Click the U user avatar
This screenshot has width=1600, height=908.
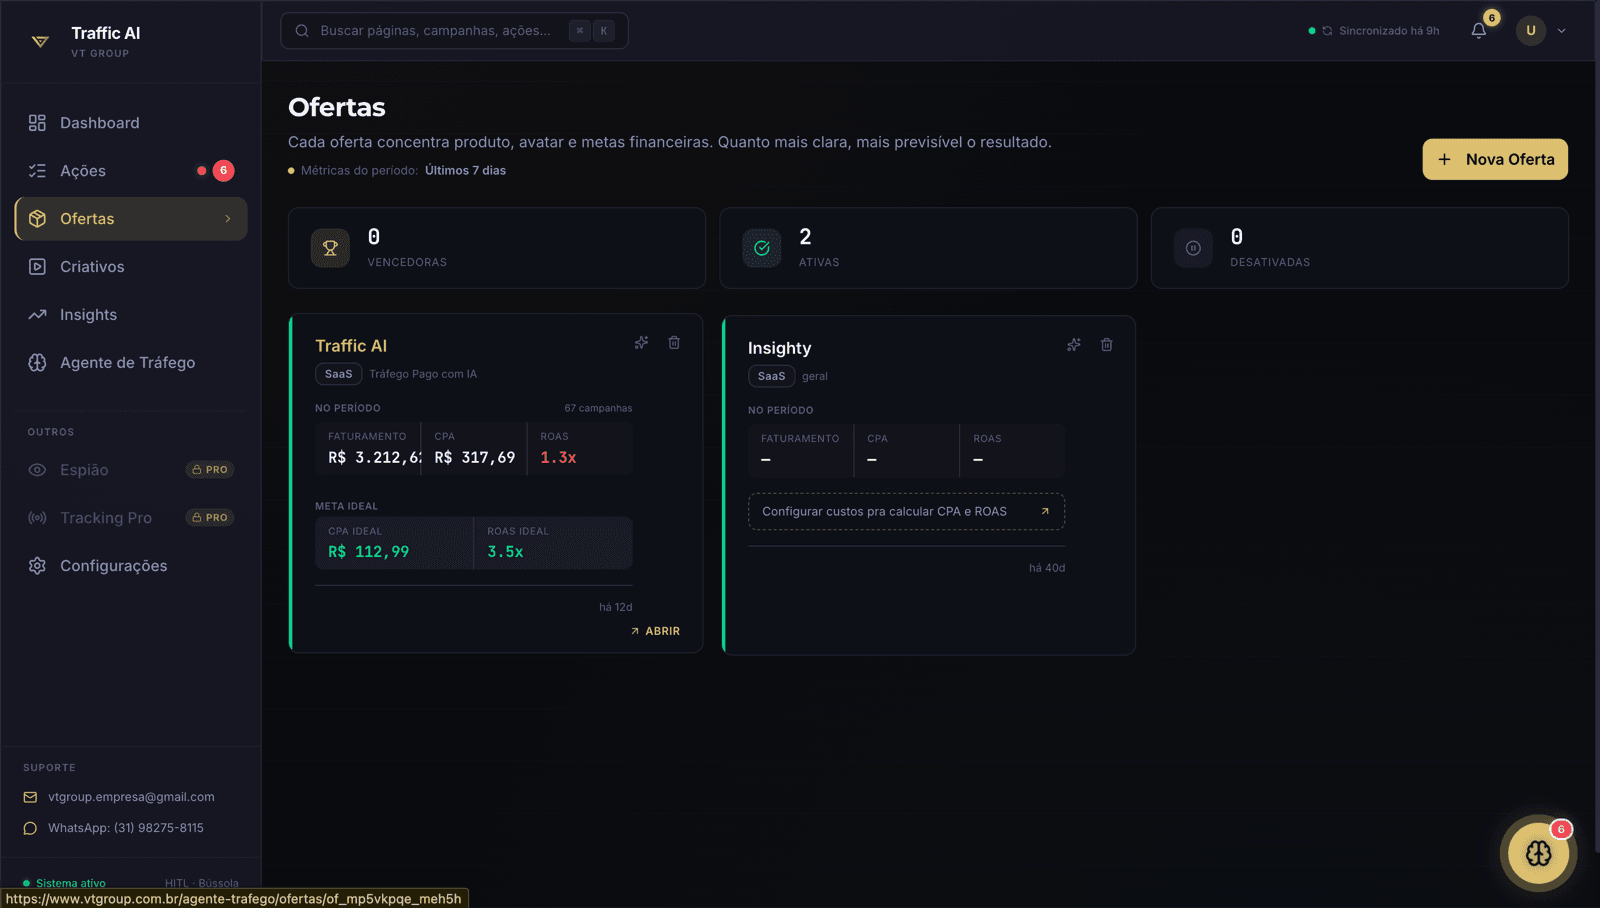[1531, 31]
